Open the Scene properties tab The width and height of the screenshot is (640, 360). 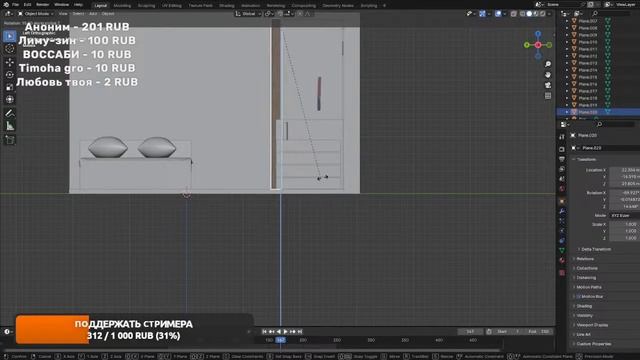pyautogui.click(x=562, y=179)
